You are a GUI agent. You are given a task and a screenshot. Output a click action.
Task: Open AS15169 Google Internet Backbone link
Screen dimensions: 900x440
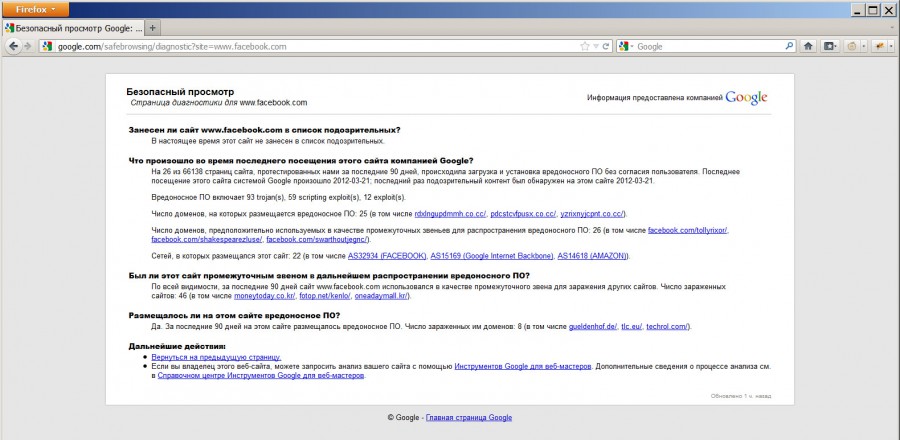[492, 256]
